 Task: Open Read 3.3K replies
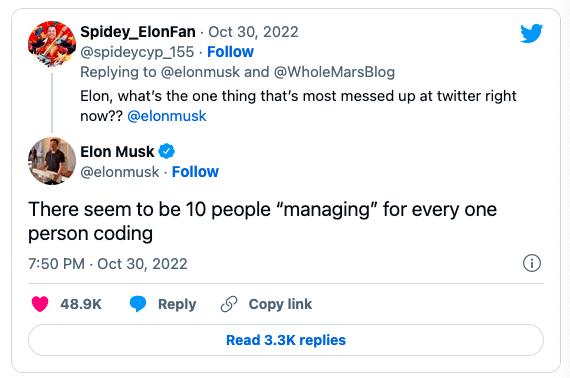pyautogui.click(x=286, y=340)
